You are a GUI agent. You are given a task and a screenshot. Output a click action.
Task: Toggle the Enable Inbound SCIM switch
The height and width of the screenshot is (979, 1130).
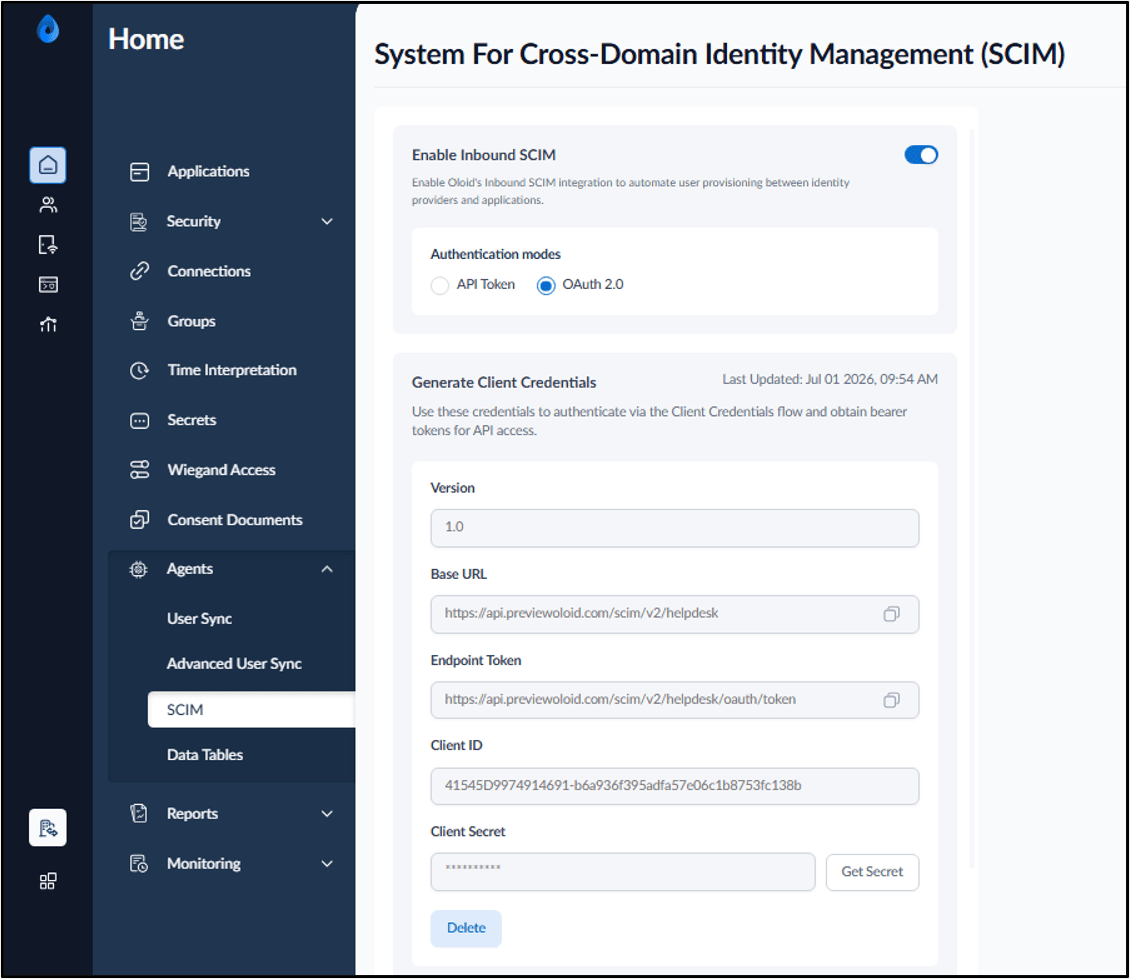921,155
